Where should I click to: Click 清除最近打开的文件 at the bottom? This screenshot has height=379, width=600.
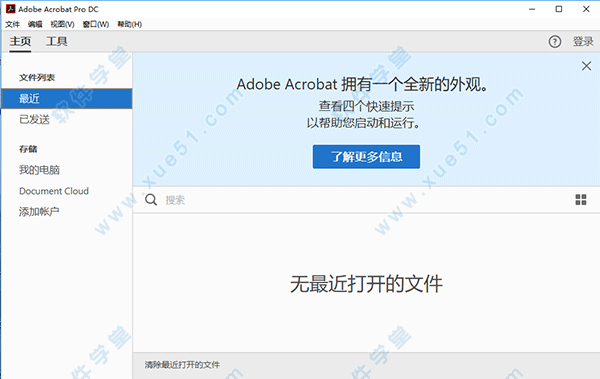[182, 365]
